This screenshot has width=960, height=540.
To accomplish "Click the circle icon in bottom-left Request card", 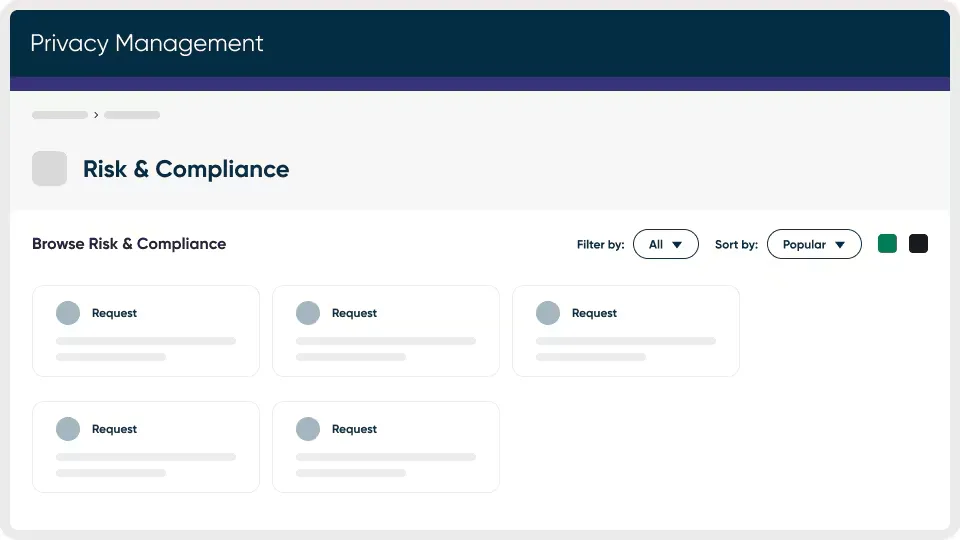I will coord(68,429).
